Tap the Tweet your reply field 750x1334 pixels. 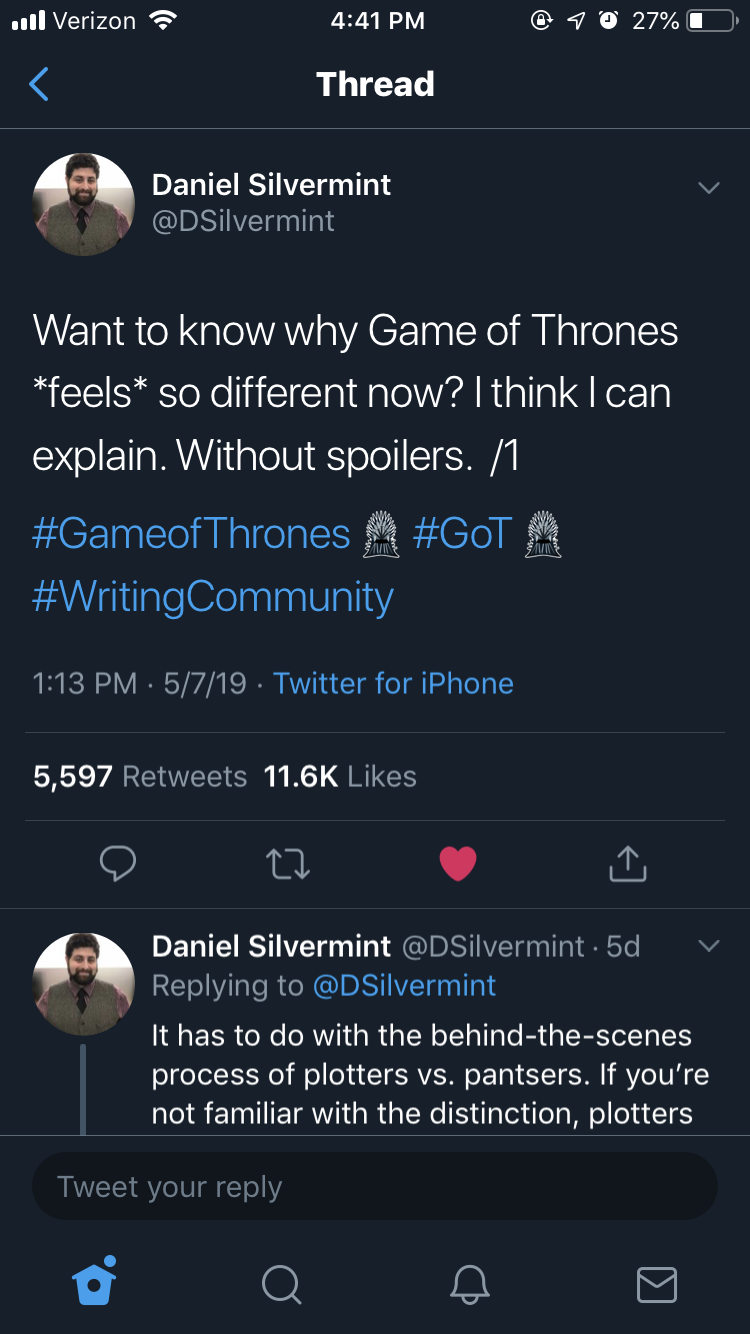(x=375, y=1187)
